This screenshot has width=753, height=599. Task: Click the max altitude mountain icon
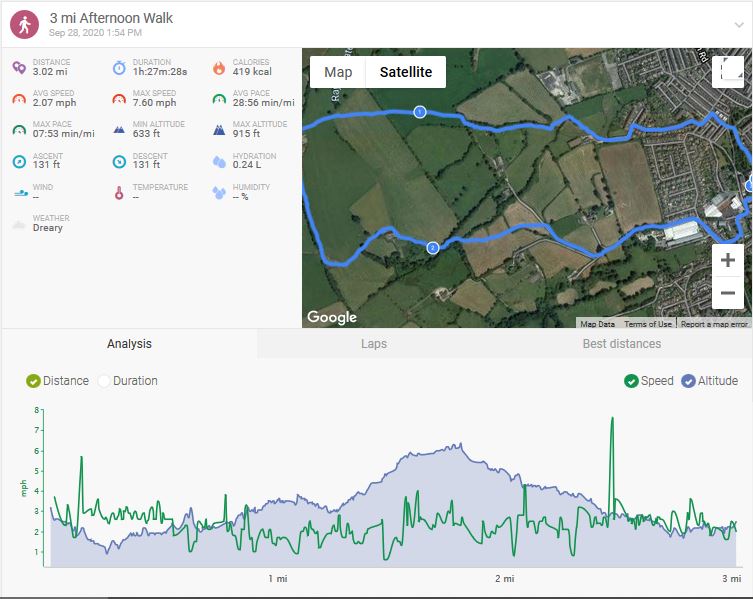click(x=219, y=130)
